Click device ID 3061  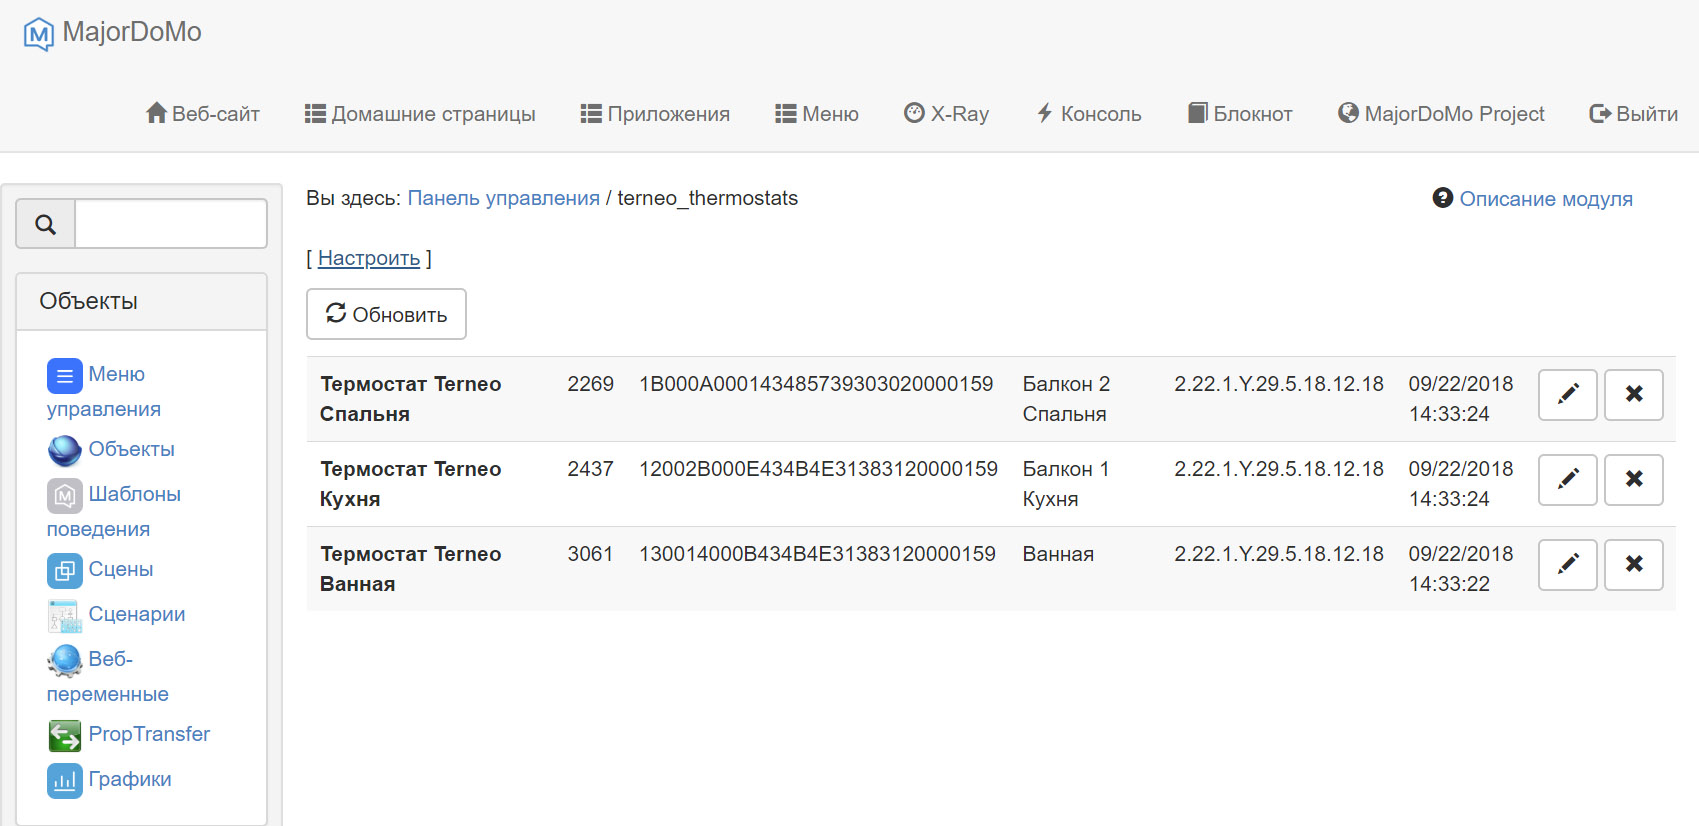point(591,554)
